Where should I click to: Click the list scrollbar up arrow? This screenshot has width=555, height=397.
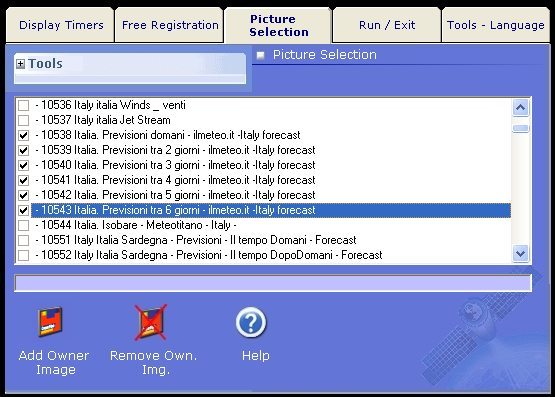[520, 108]
